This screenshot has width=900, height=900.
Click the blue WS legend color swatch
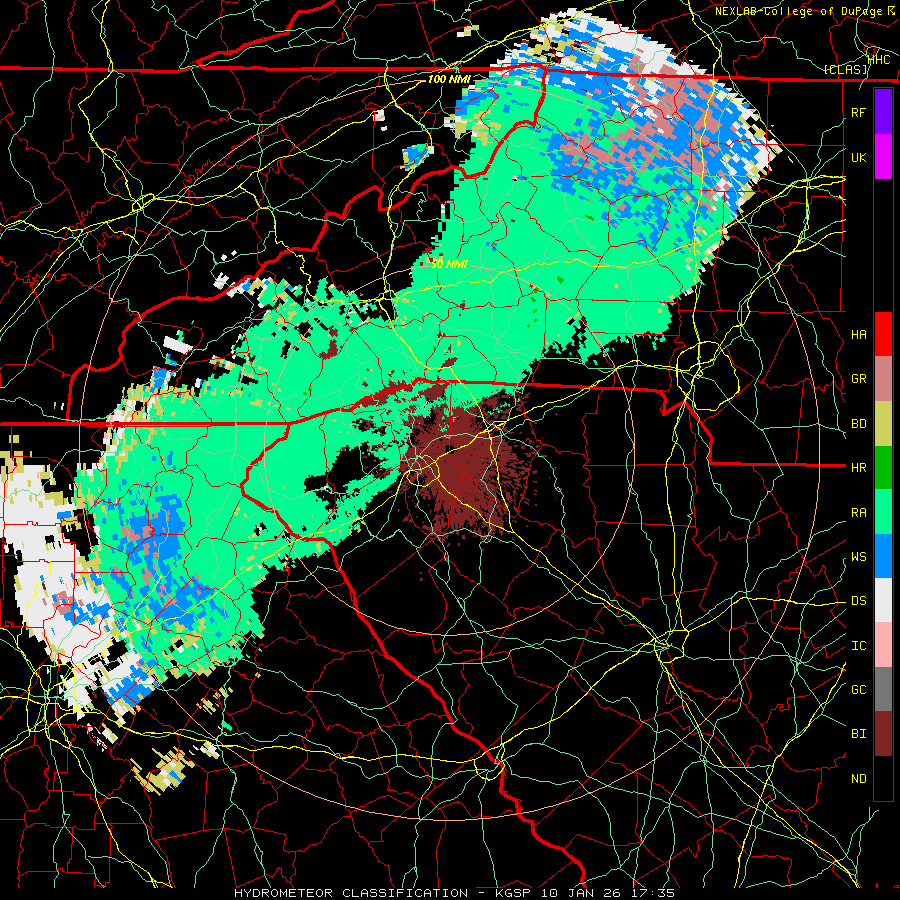(883, 556)
